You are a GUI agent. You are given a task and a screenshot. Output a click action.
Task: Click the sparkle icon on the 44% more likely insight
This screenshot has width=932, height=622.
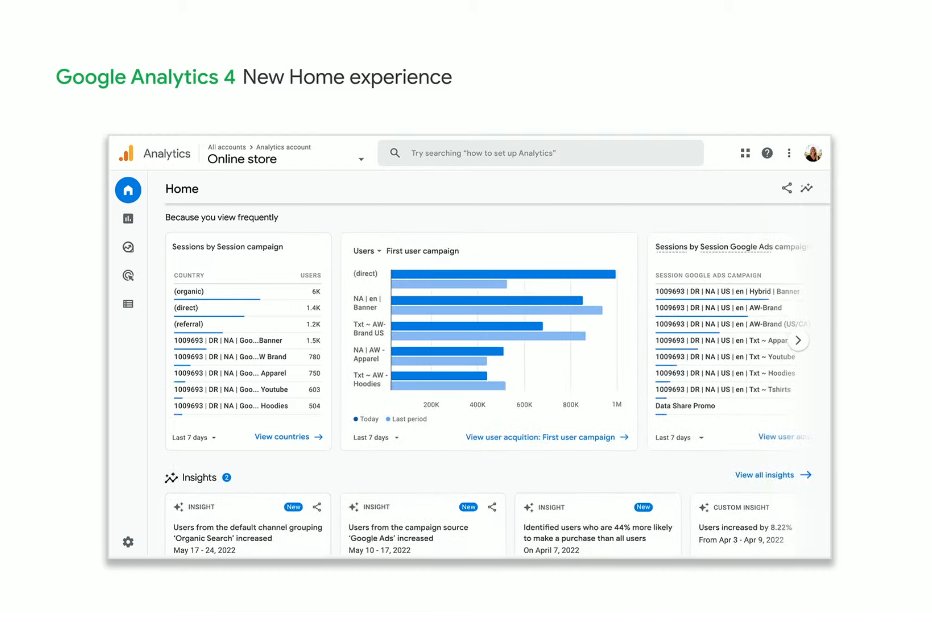click(528, 507)
